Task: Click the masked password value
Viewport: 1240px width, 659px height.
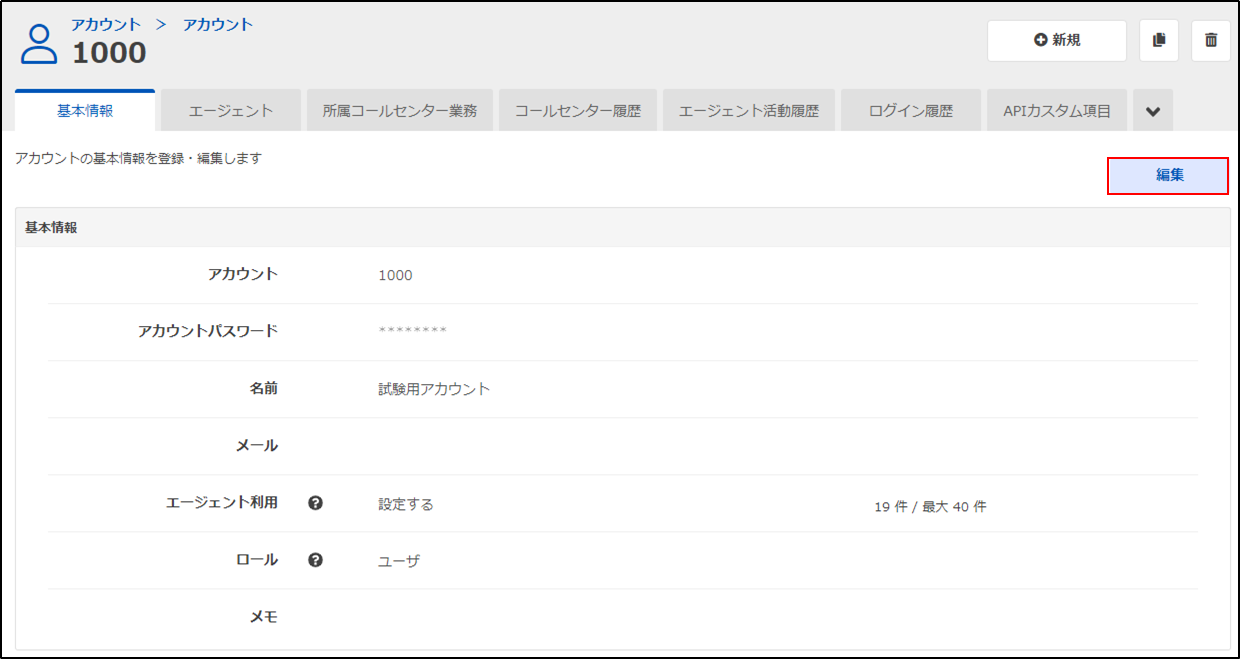Action: pyautogui.click(x=412, y=332)
